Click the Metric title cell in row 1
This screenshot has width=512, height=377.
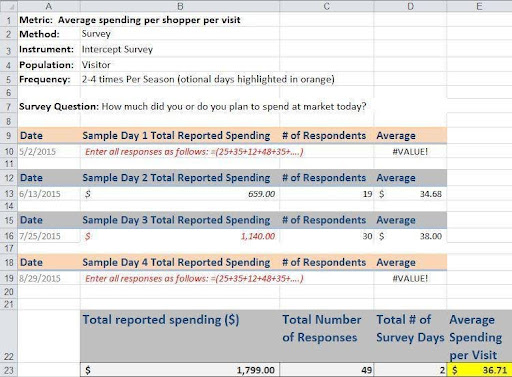[x=130, y=20]
